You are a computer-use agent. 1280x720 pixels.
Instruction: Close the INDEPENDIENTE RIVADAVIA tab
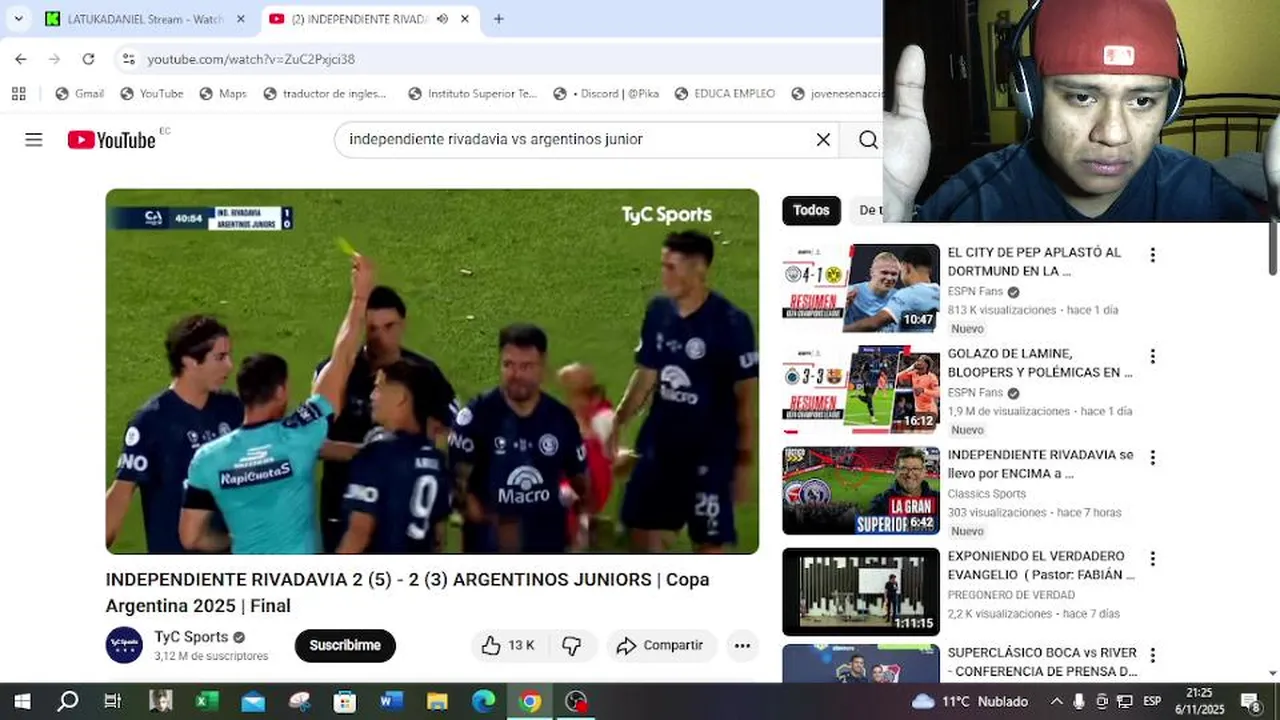[x=464, y=19]
